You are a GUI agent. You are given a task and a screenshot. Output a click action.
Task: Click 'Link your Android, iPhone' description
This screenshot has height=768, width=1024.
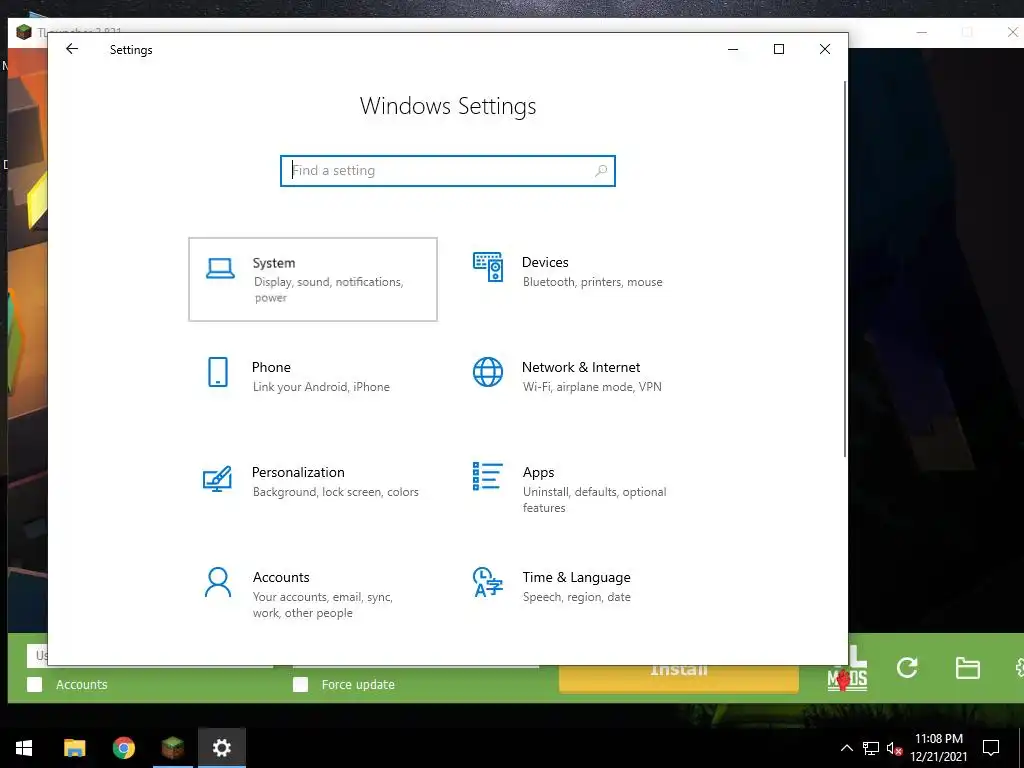321,387
